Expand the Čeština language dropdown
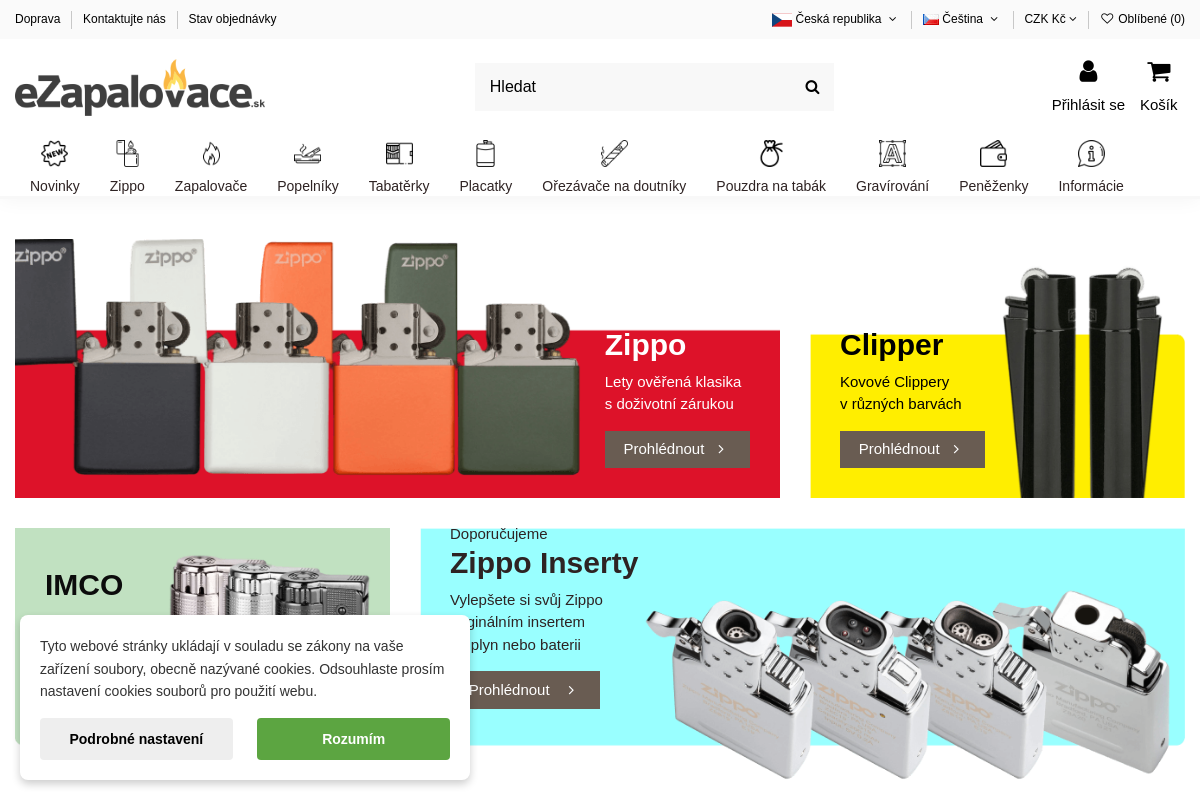This screenshot has width=1200, height=800. (x=960, y=19)
